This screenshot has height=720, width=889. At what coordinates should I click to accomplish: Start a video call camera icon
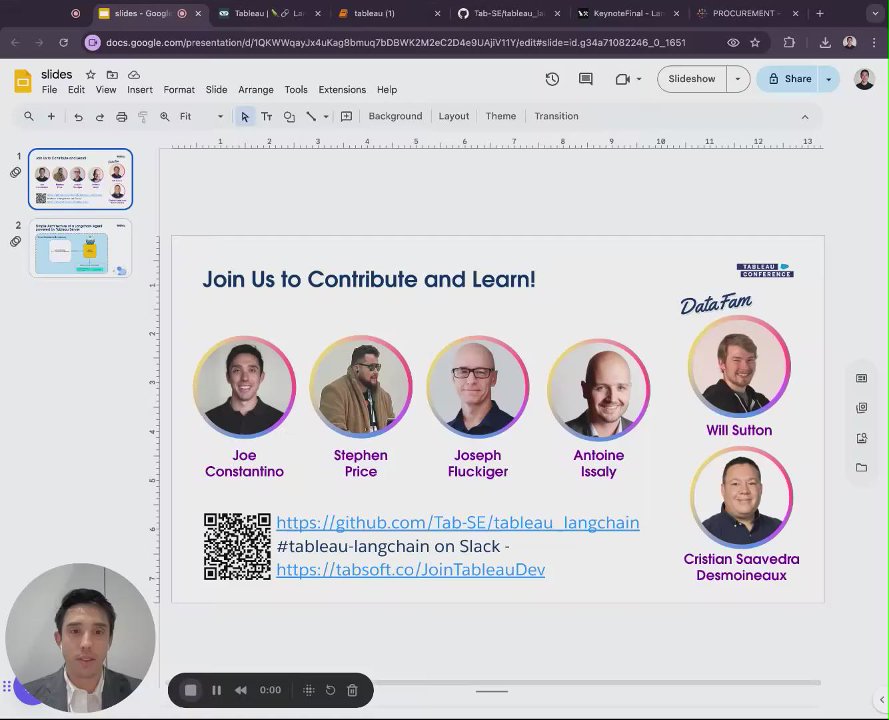pos(623,79)
